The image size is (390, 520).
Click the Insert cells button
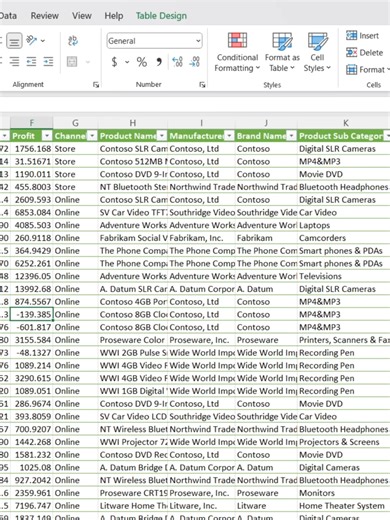(x=362, y=35)
